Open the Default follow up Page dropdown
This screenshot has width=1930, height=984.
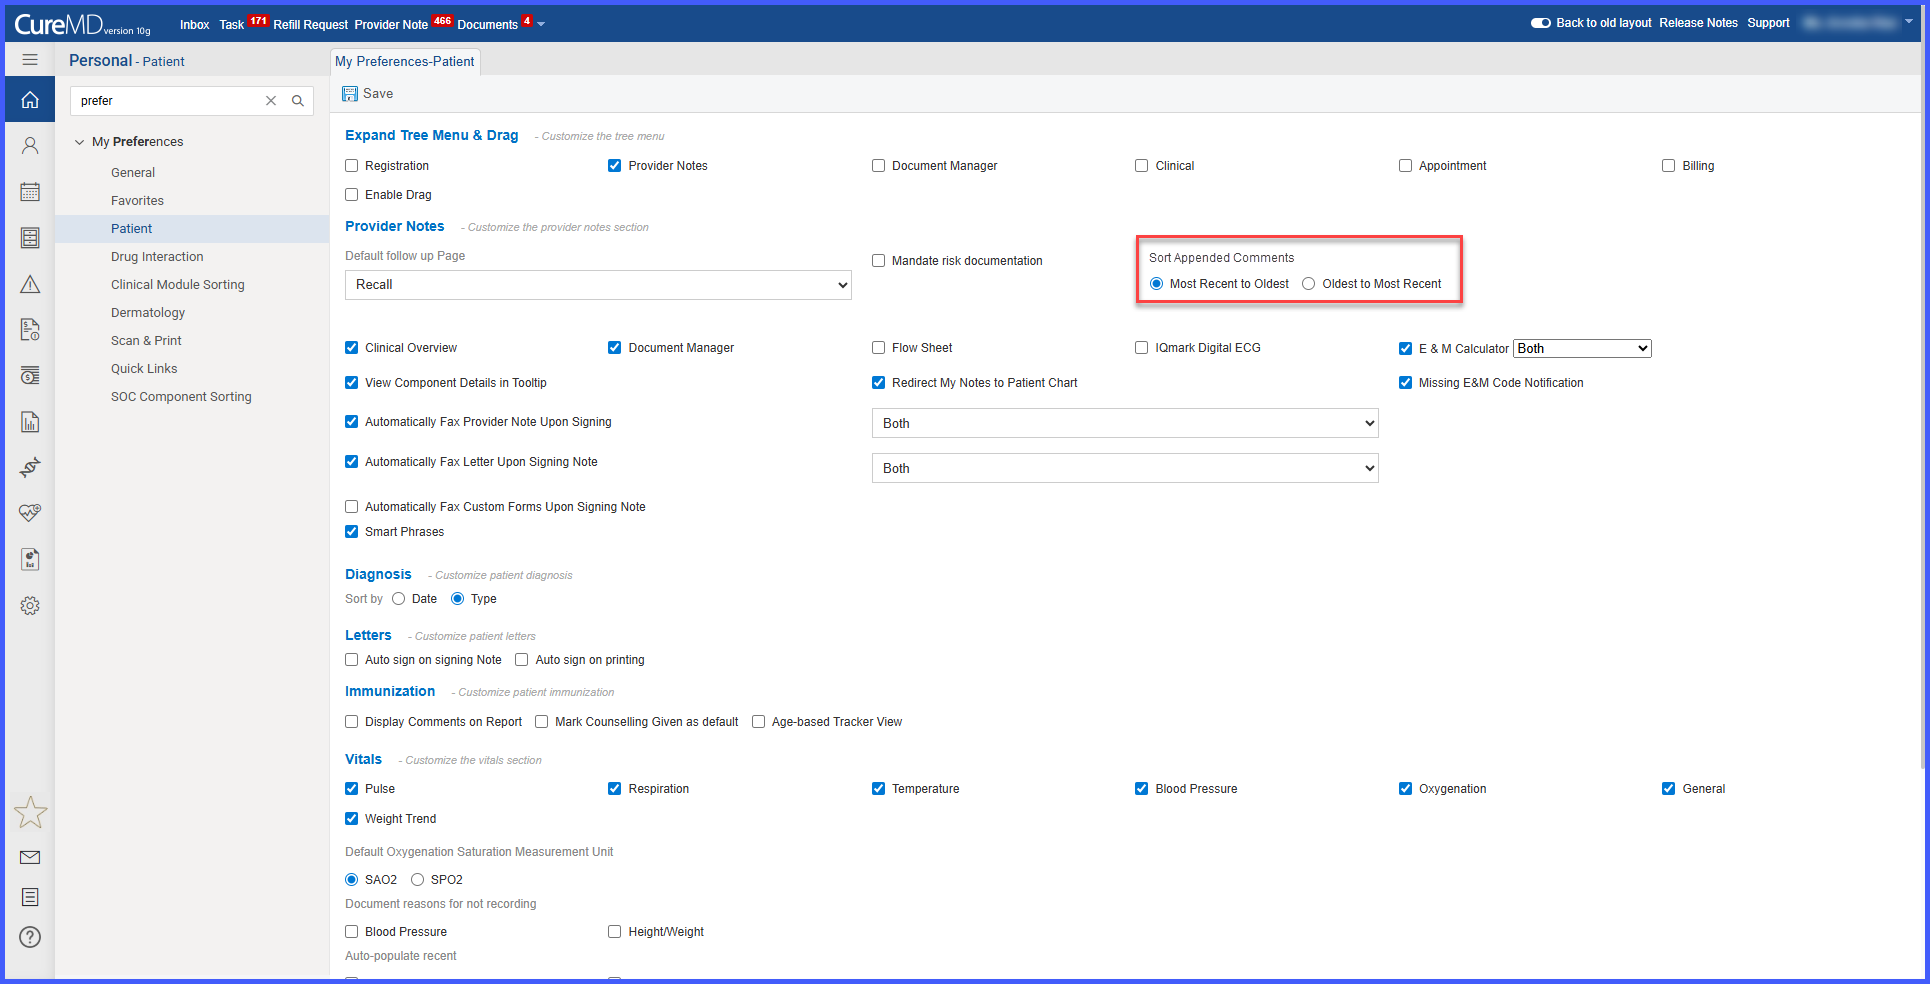598,285
